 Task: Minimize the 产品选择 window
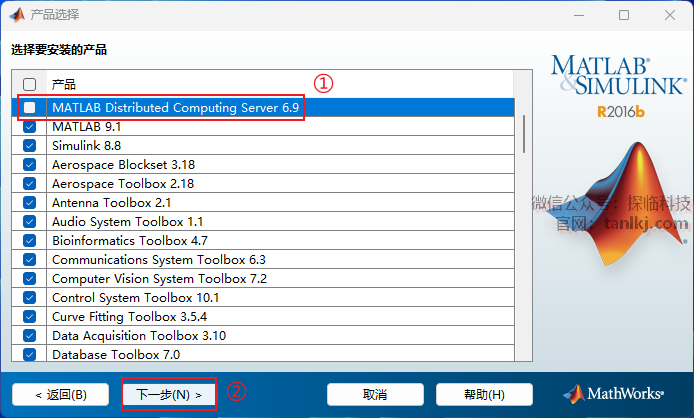(x=579, y=15)
